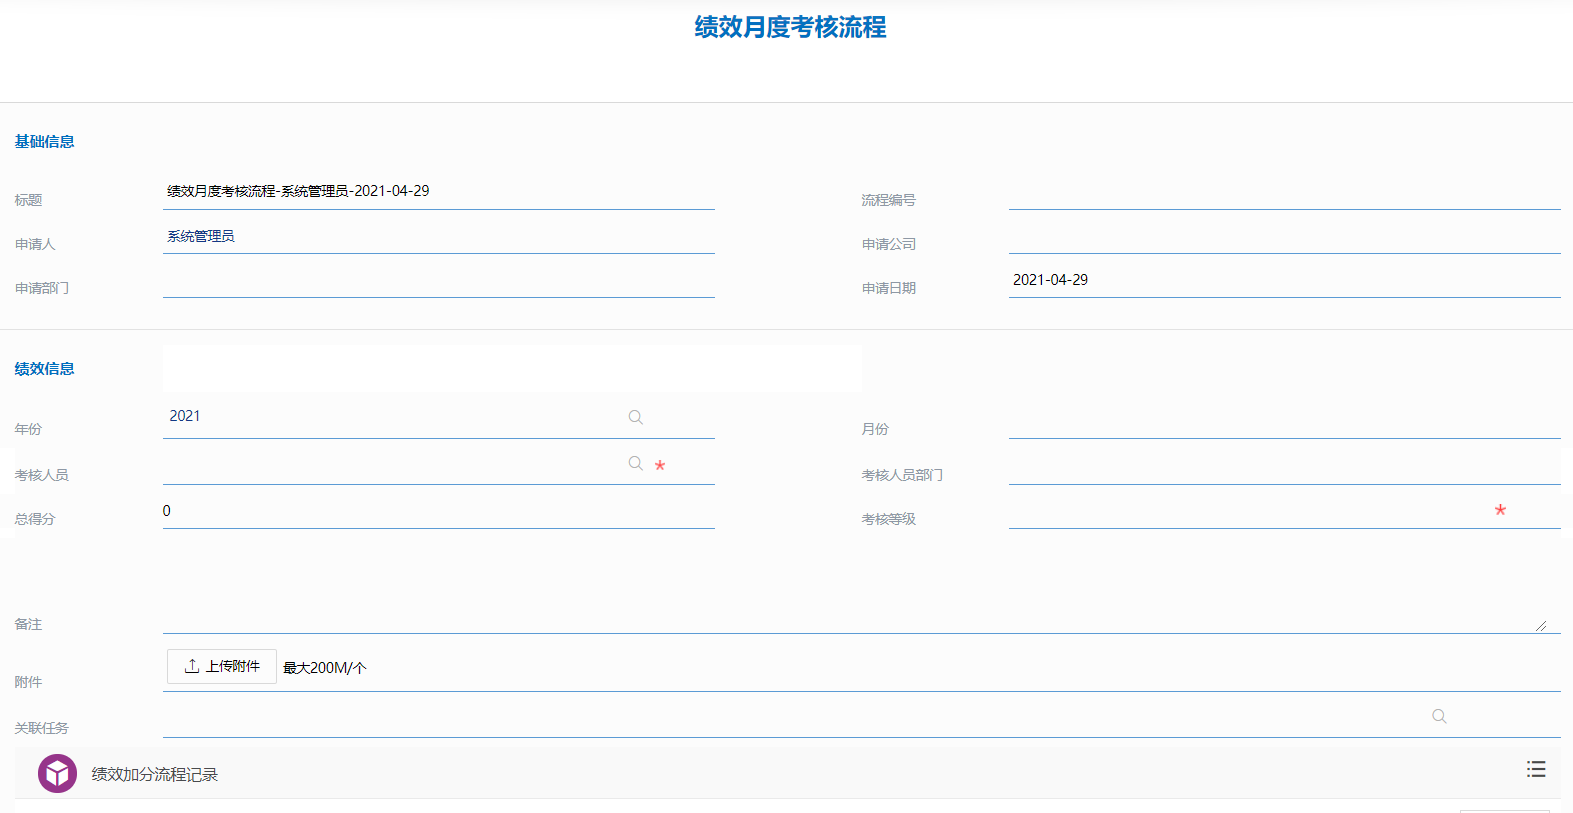Image resolution: width=1573 pixels, height=813 pixels.
Task: Click the 附件 field label
Action: [28, 682]
